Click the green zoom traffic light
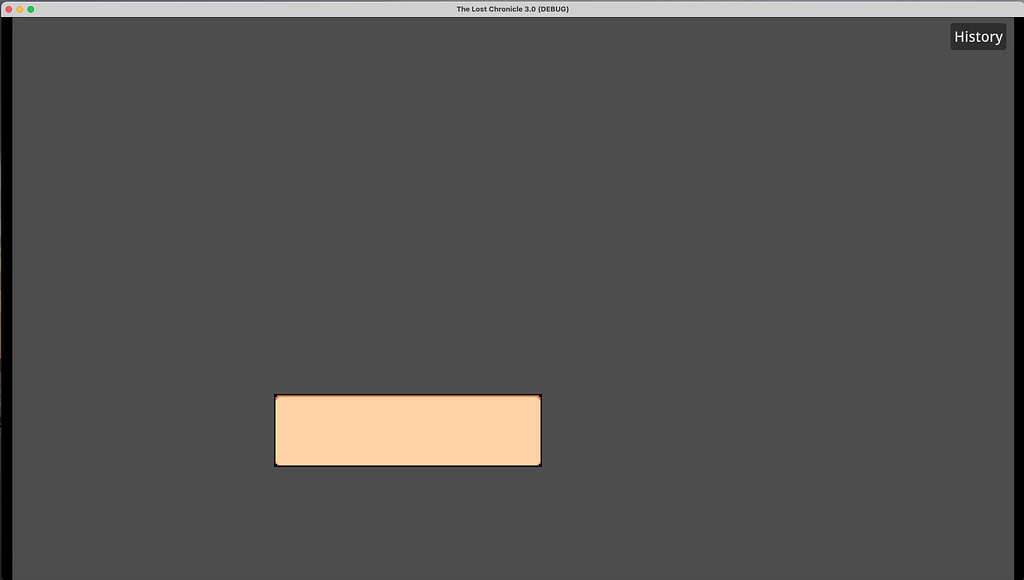This screenshot has height=580, width=1024. click(x=33, y=8)
